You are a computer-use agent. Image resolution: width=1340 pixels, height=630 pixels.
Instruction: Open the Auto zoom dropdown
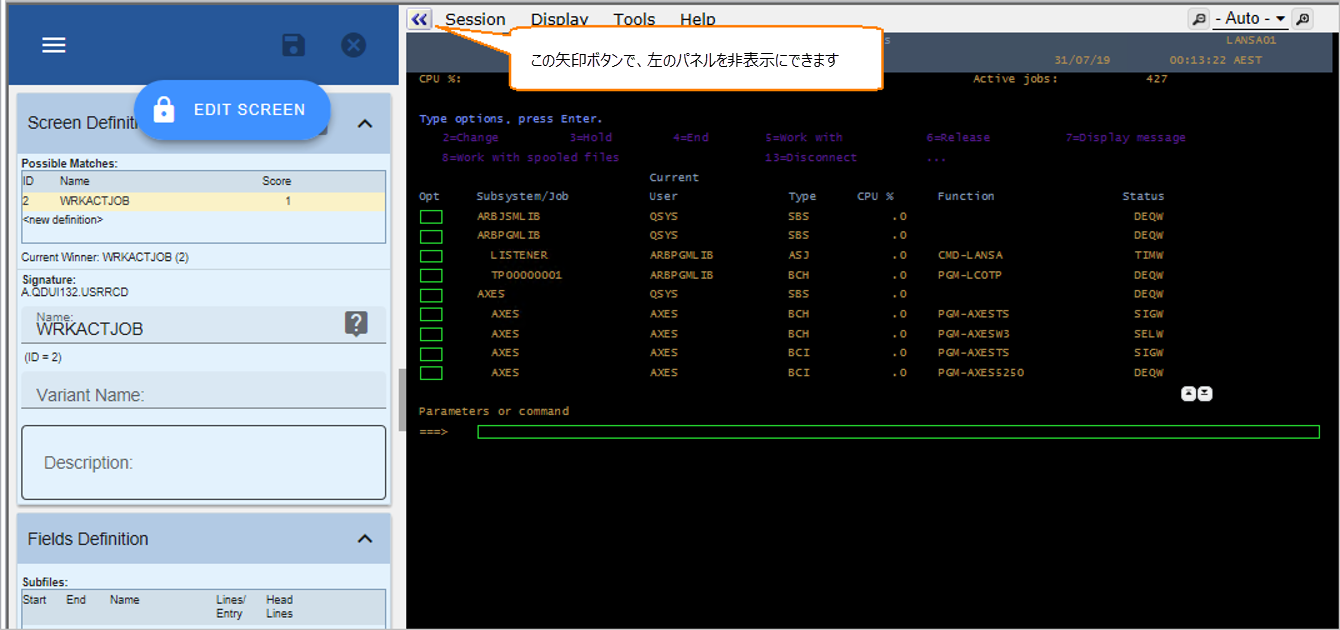tap(1249, 19)
